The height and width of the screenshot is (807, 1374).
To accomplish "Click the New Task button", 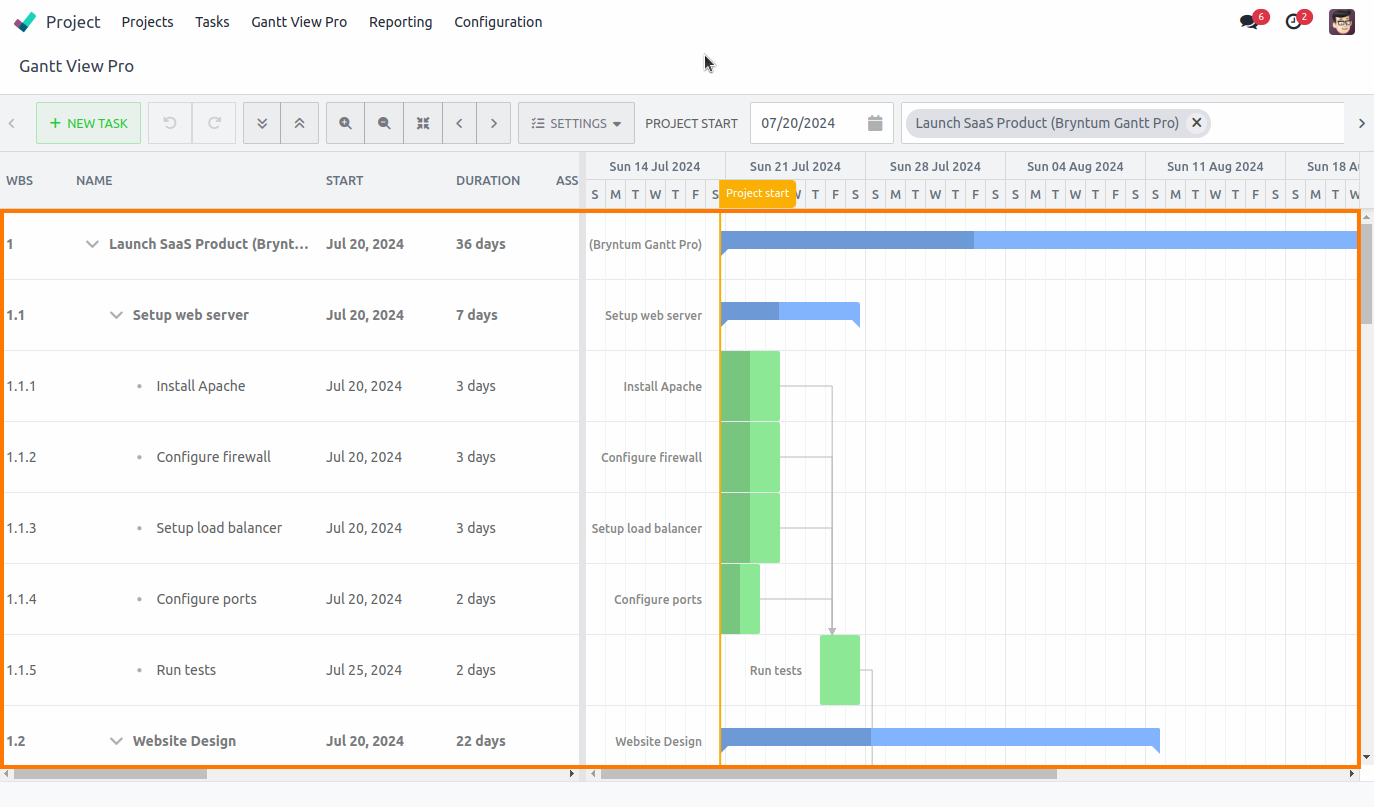I will click(88, 122).
